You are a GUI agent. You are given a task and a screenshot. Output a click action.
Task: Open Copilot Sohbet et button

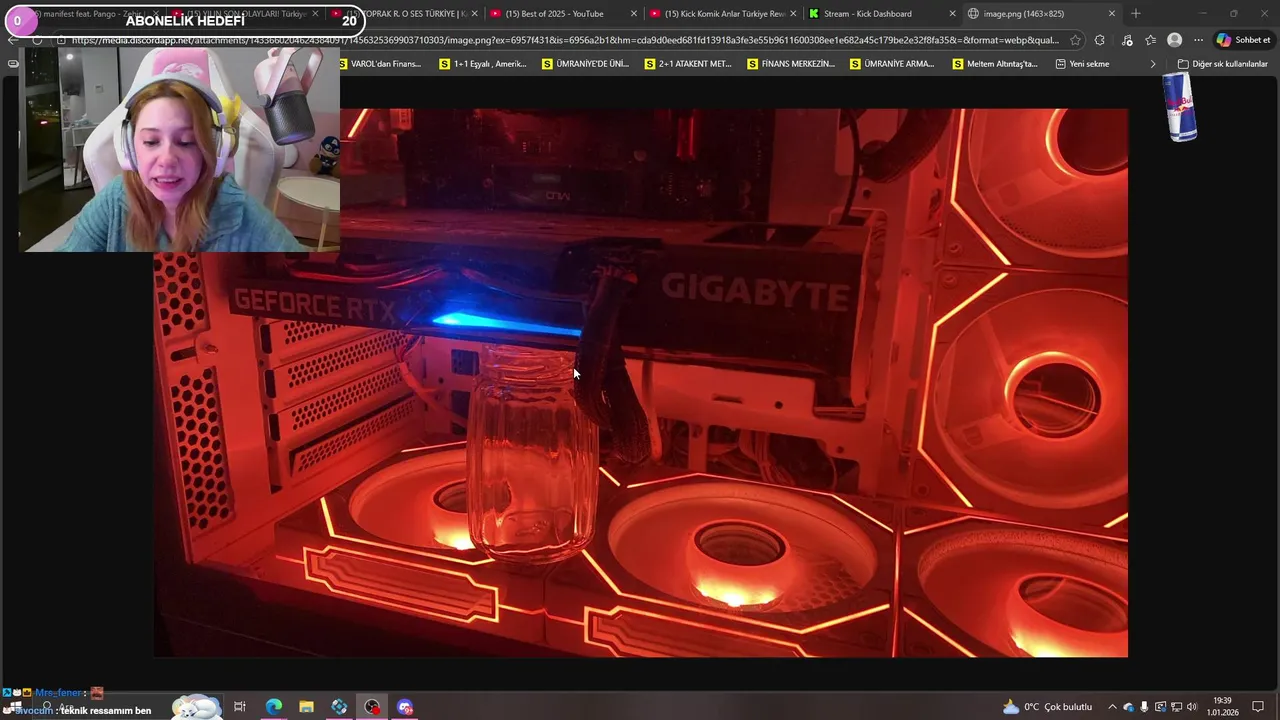(x=1243, y=40)
